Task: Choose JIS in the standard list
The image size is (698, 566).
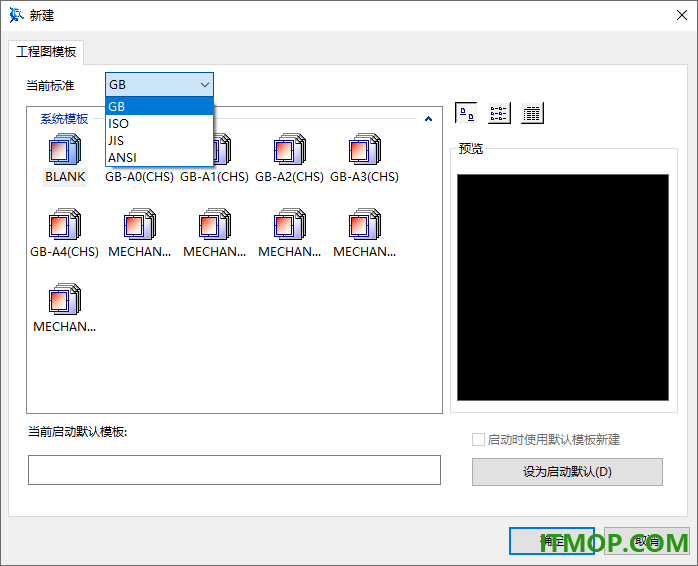Action: click(x=159, y=140)
